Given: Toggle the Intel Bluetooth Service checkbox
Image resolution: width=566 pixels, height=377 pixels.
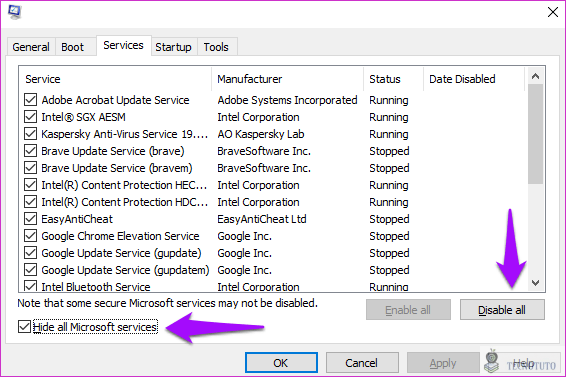Looking at the screenshot, I should 30,286.
